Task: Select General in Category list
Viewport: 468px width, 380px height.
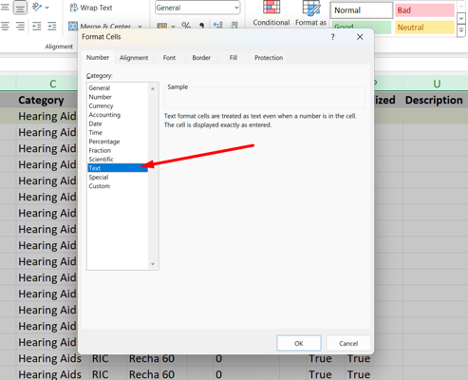Action: click(118, 88)
